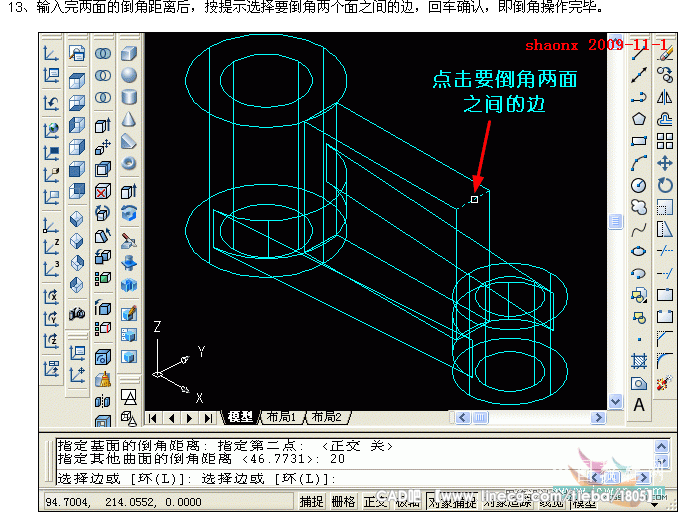The height and width of the screenshot is (513, 682).
Task: Select the Sphere solid tool
Action: tap(129, 75)
